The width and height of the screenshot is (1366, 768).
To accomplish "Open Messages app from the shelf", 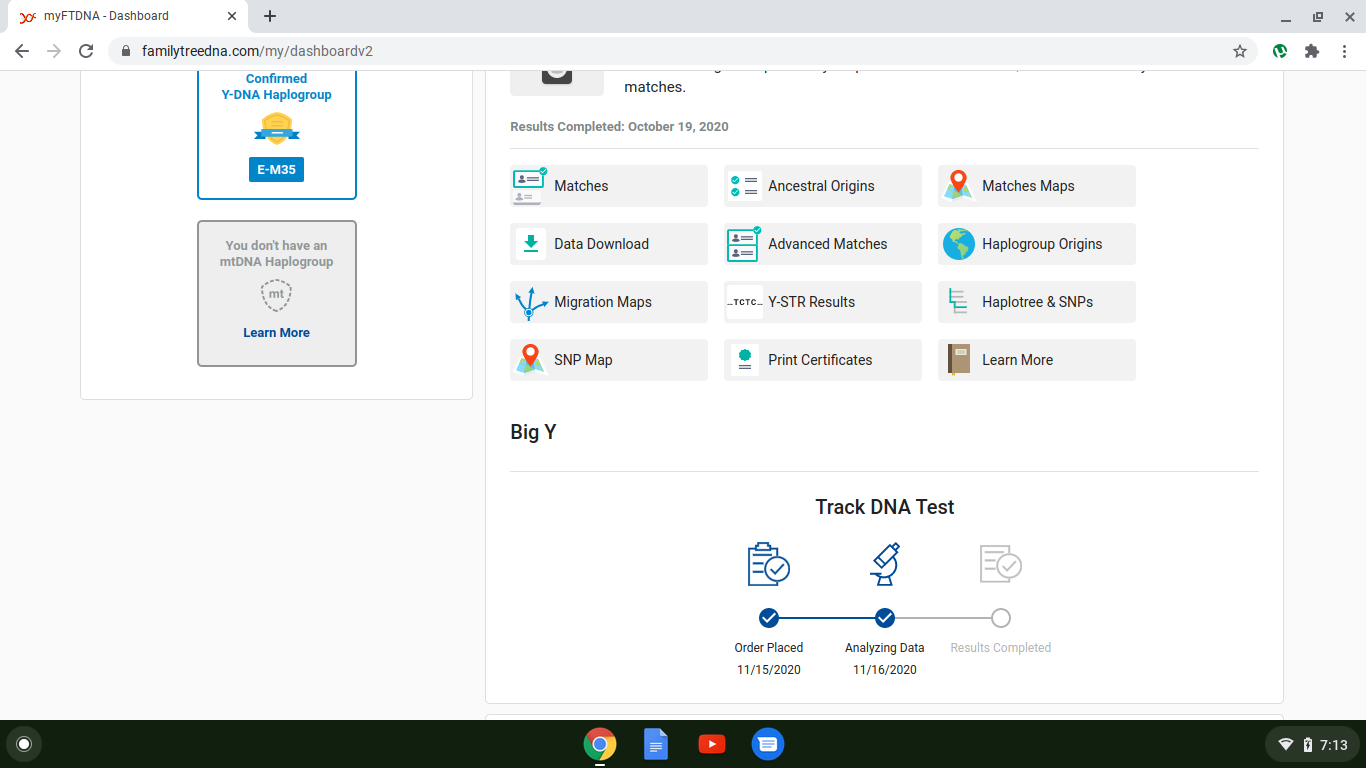I will point(768,744).
